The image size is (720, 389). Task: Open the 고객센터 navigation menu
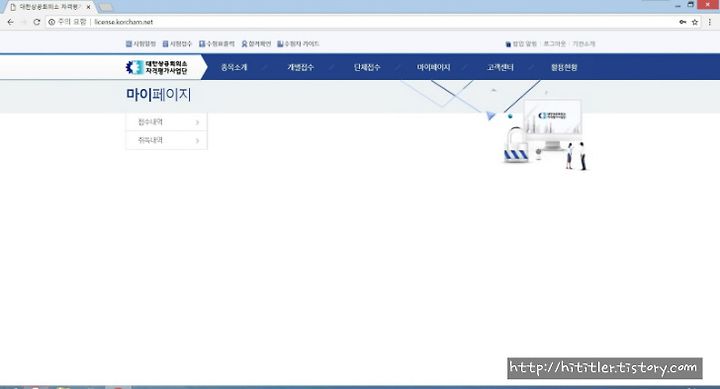coord(500,67)
